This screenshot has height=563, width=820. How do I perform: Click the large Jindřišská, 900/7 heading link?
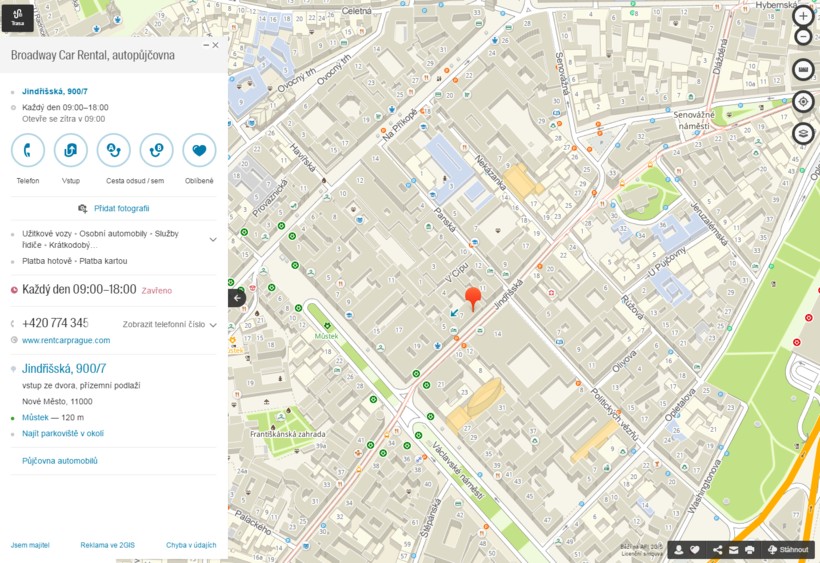(x=64, y=369)
